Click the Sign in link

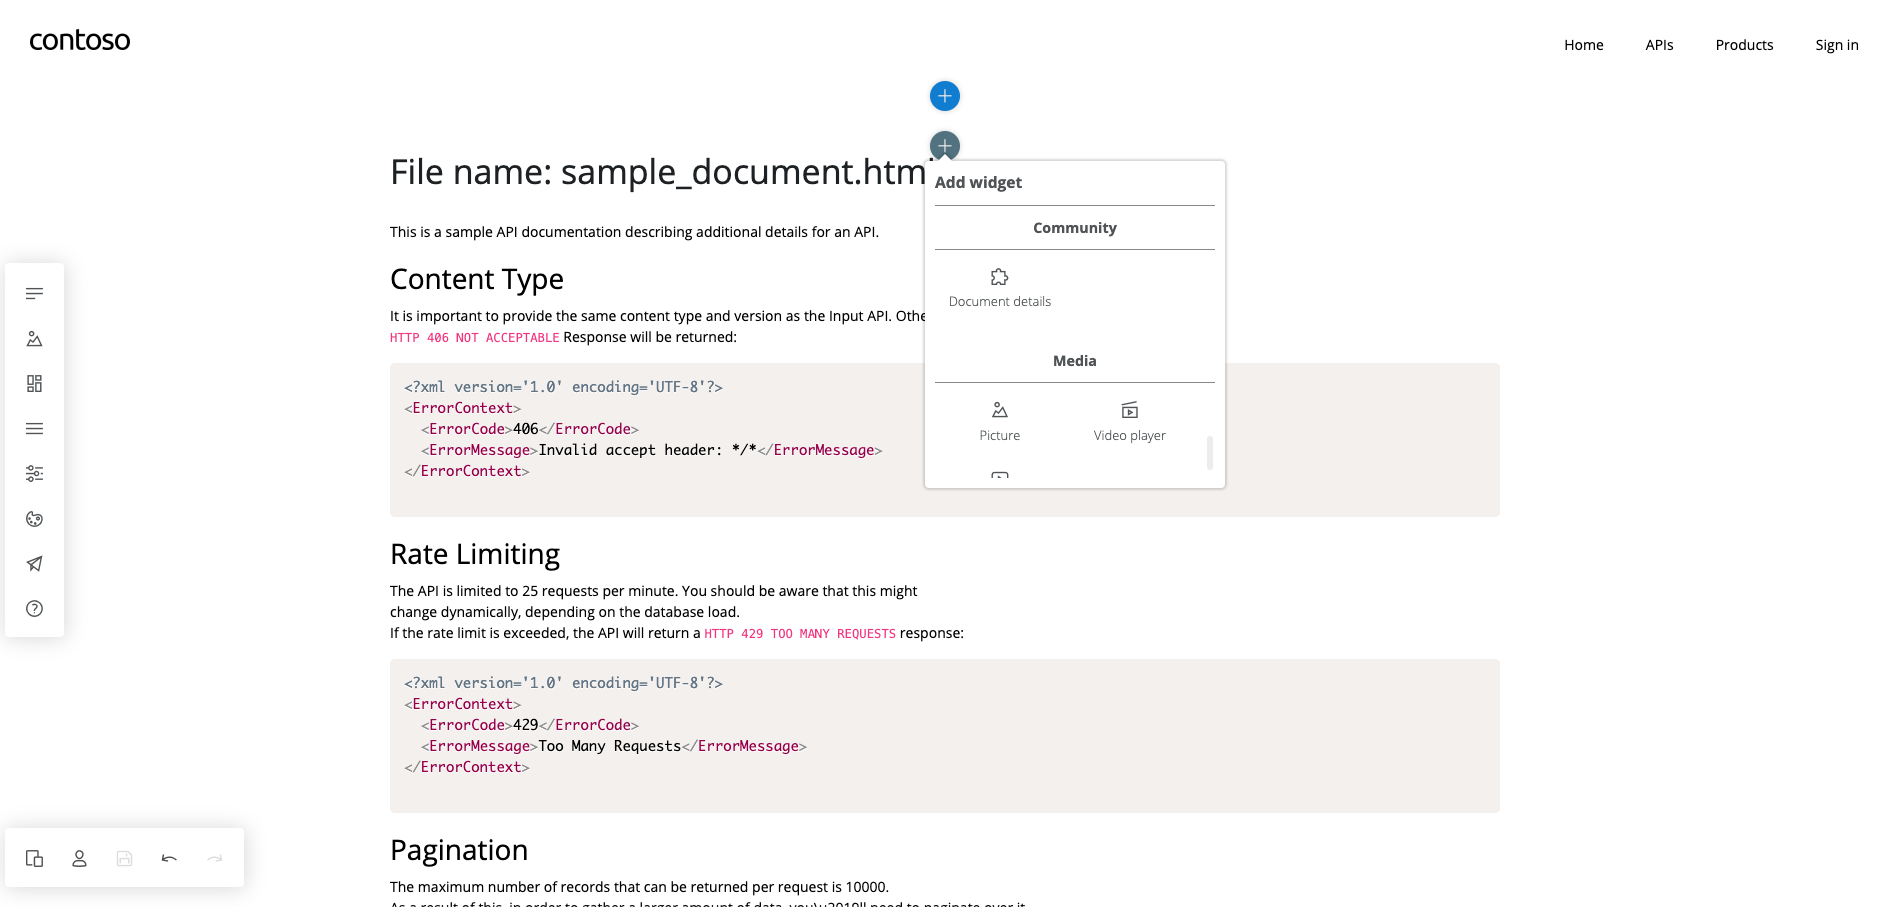[x=1836, y=45]
